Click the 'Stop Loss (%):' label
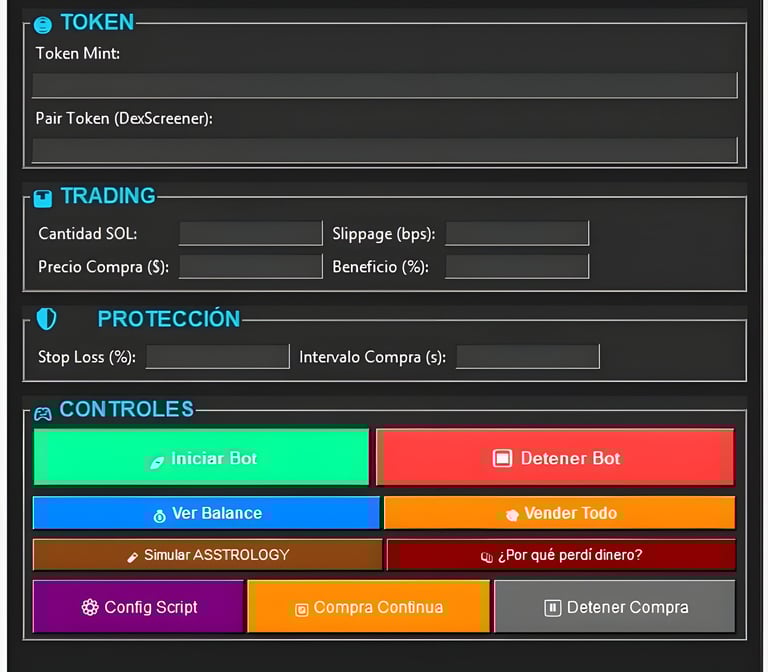 click(87, 357)
